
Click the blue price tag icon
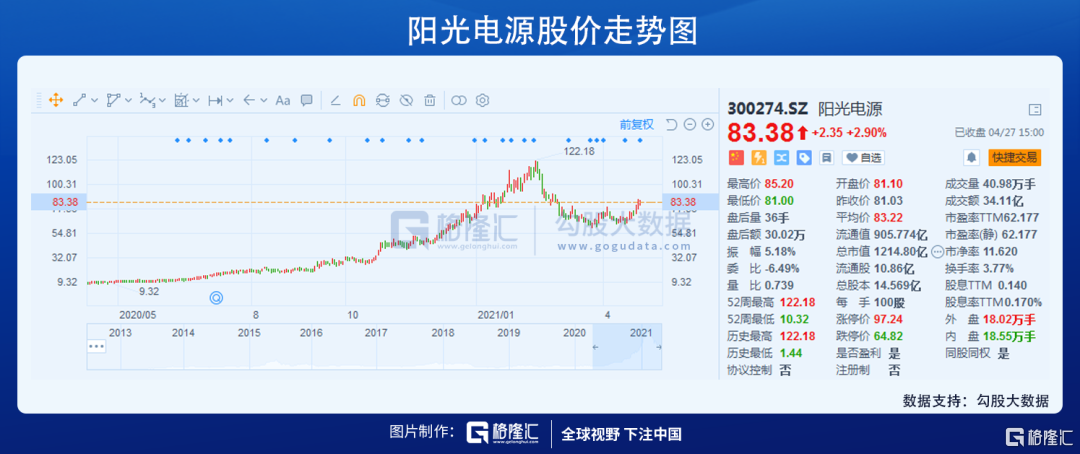click(x=803, y=158)
